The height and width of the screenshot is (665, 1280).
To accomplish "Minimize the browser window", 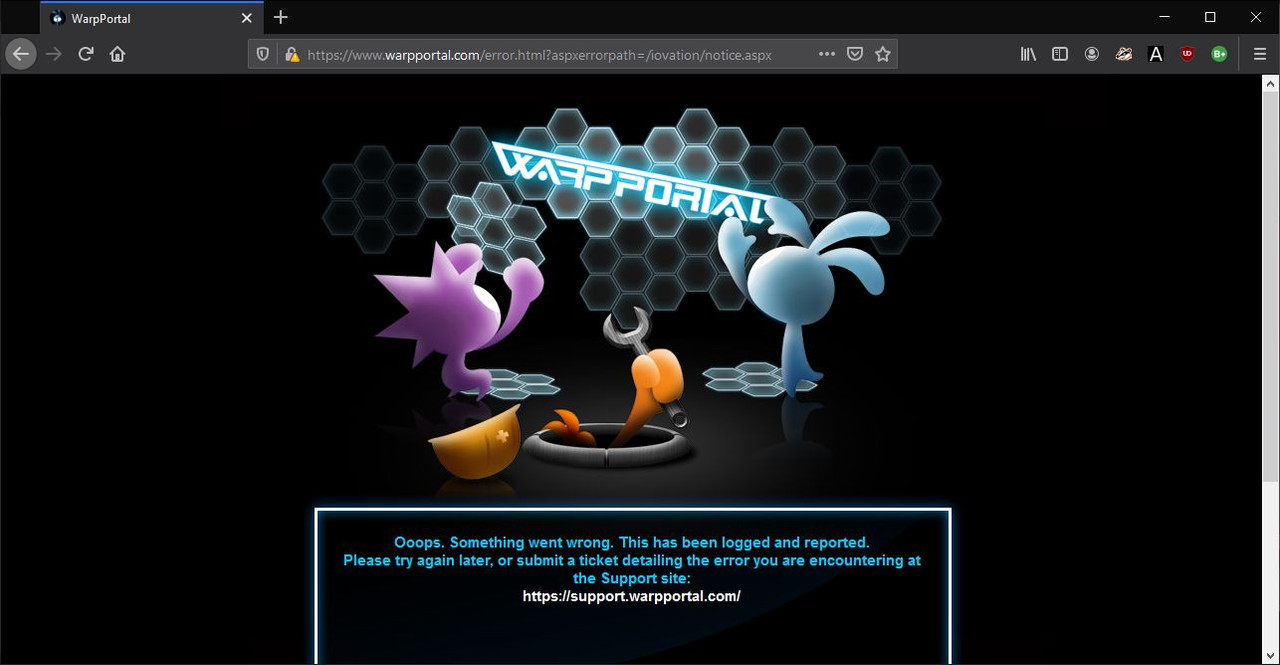I will pos(1164,17).
